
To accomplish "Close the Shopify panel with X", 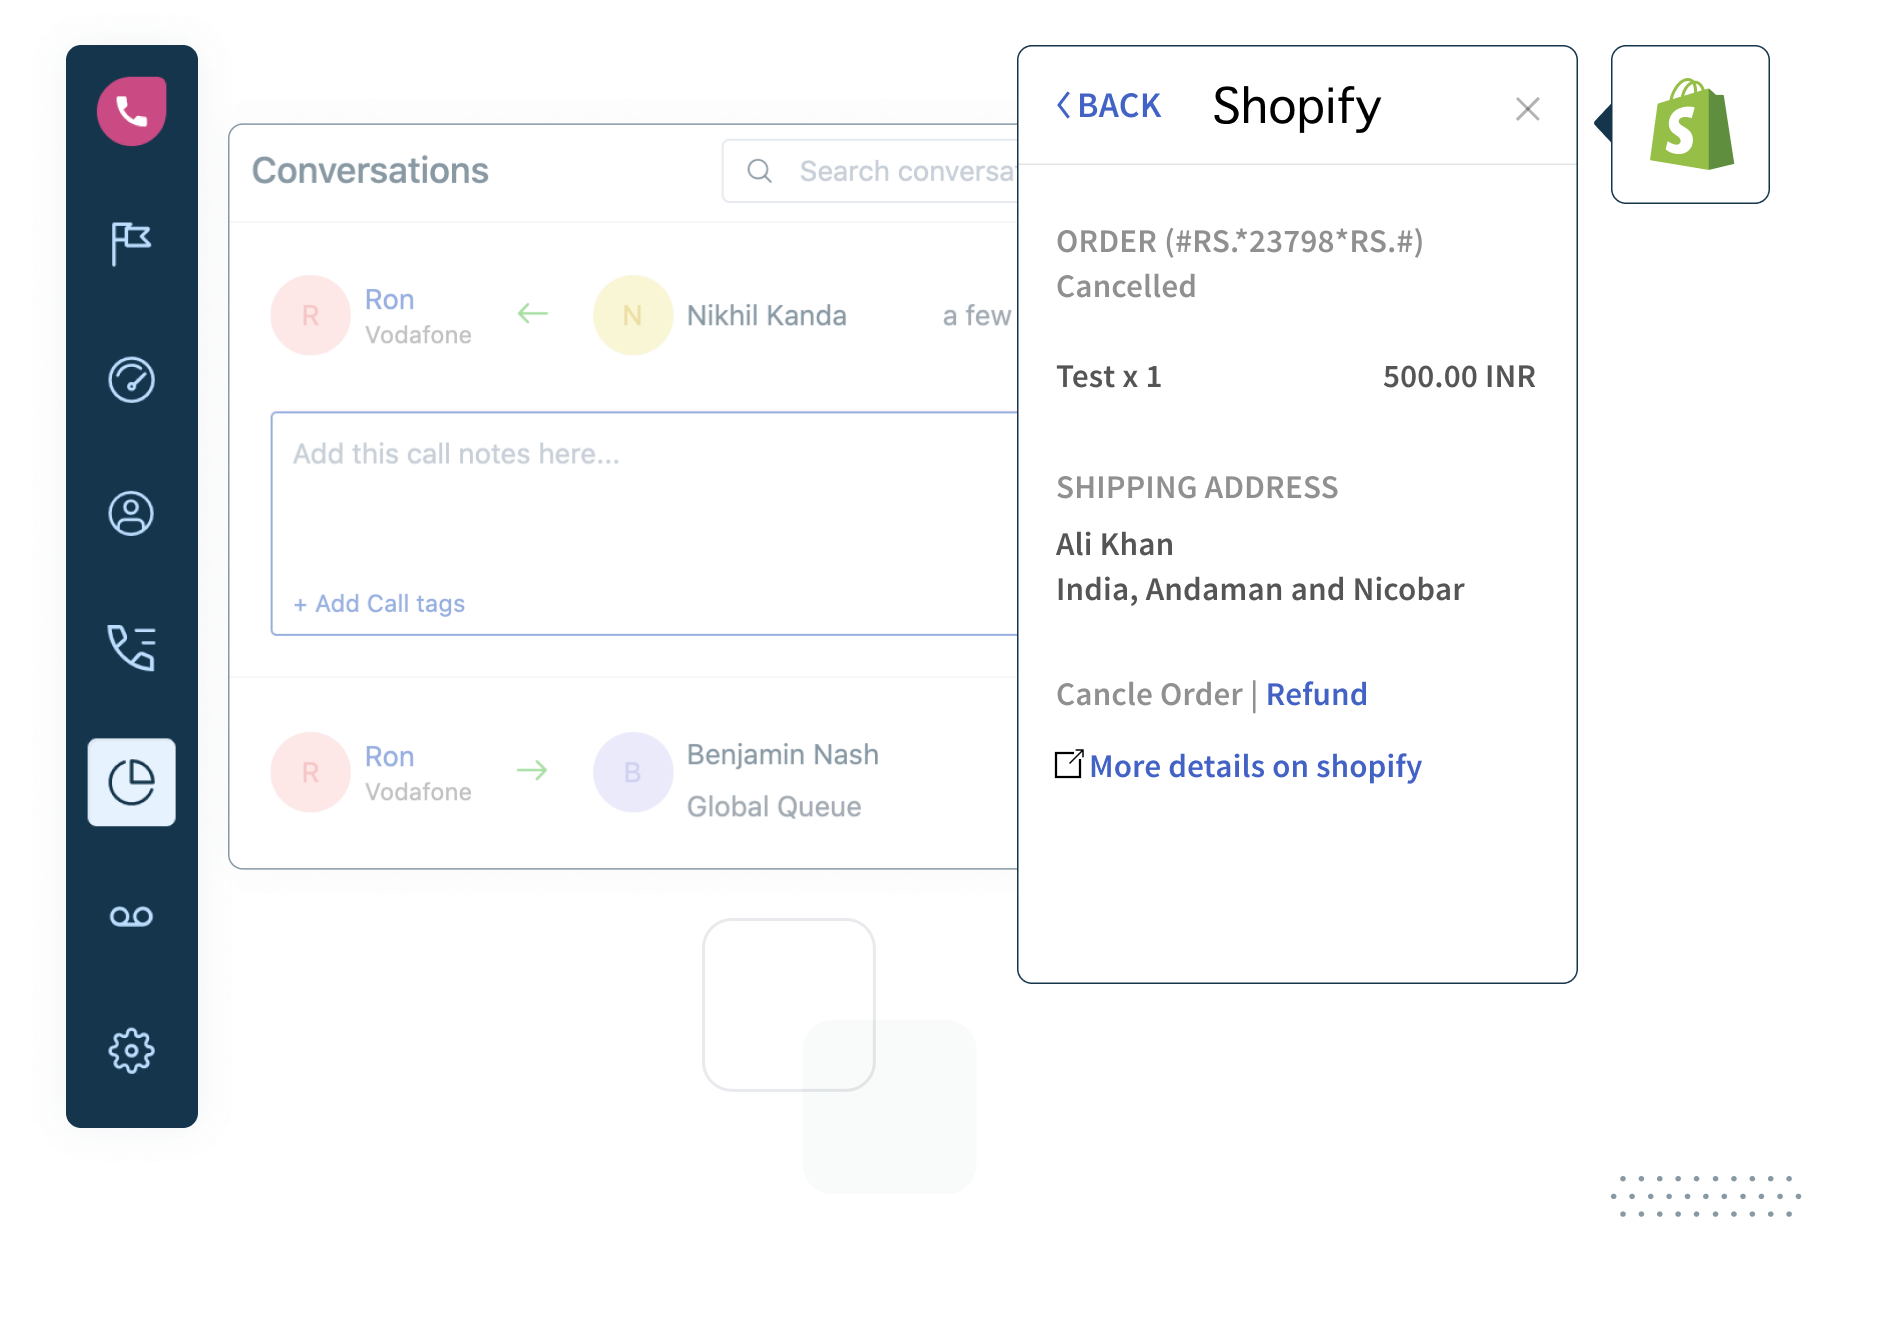I will (1527, 109).
